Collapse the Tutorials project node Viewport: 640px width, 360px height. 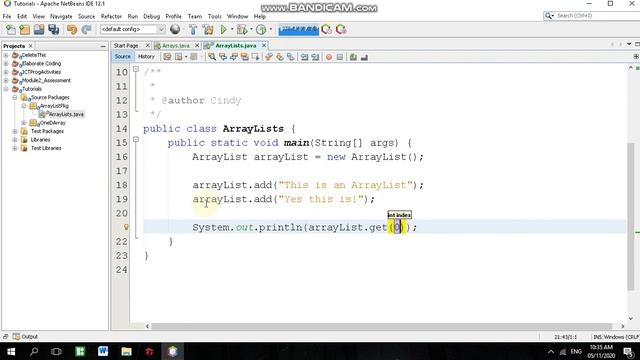[6, 89]
